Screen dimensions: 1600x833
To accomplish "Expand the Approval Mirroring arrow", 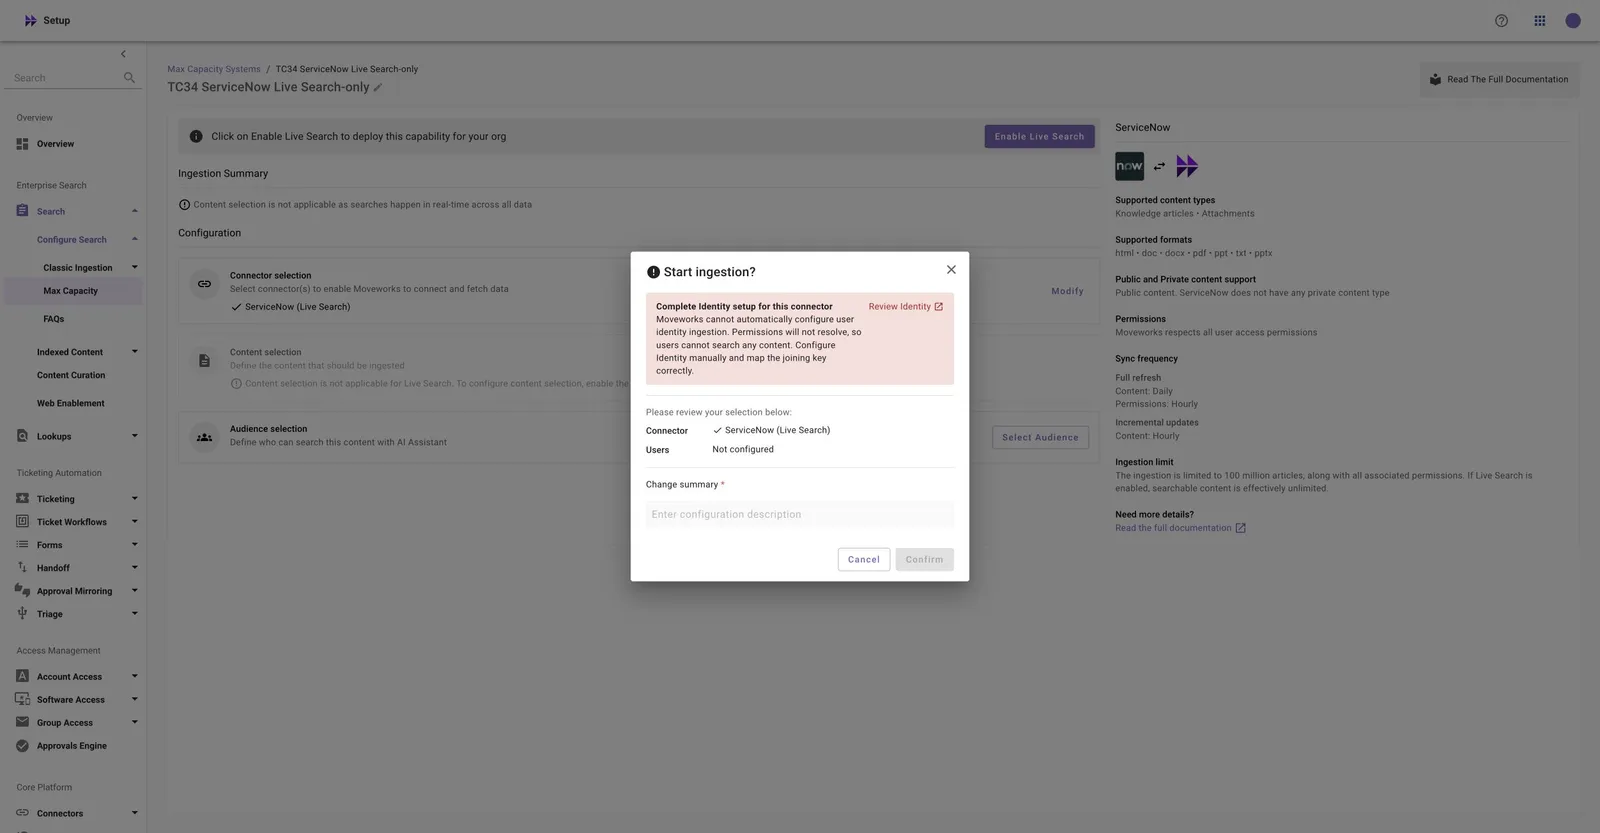I will tap(134, 590).
